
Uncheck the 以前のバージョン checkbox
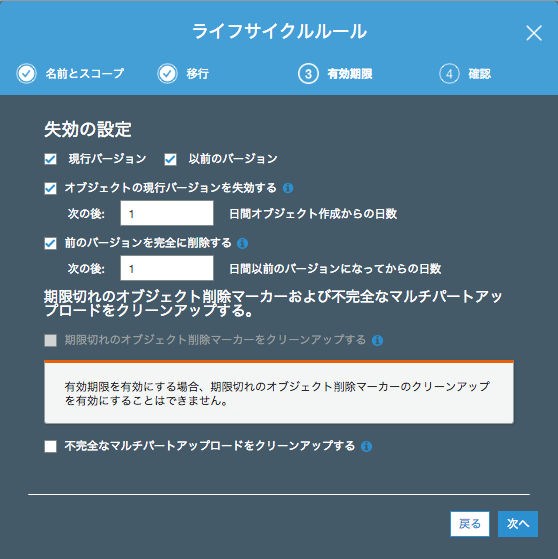coord(170,159)
